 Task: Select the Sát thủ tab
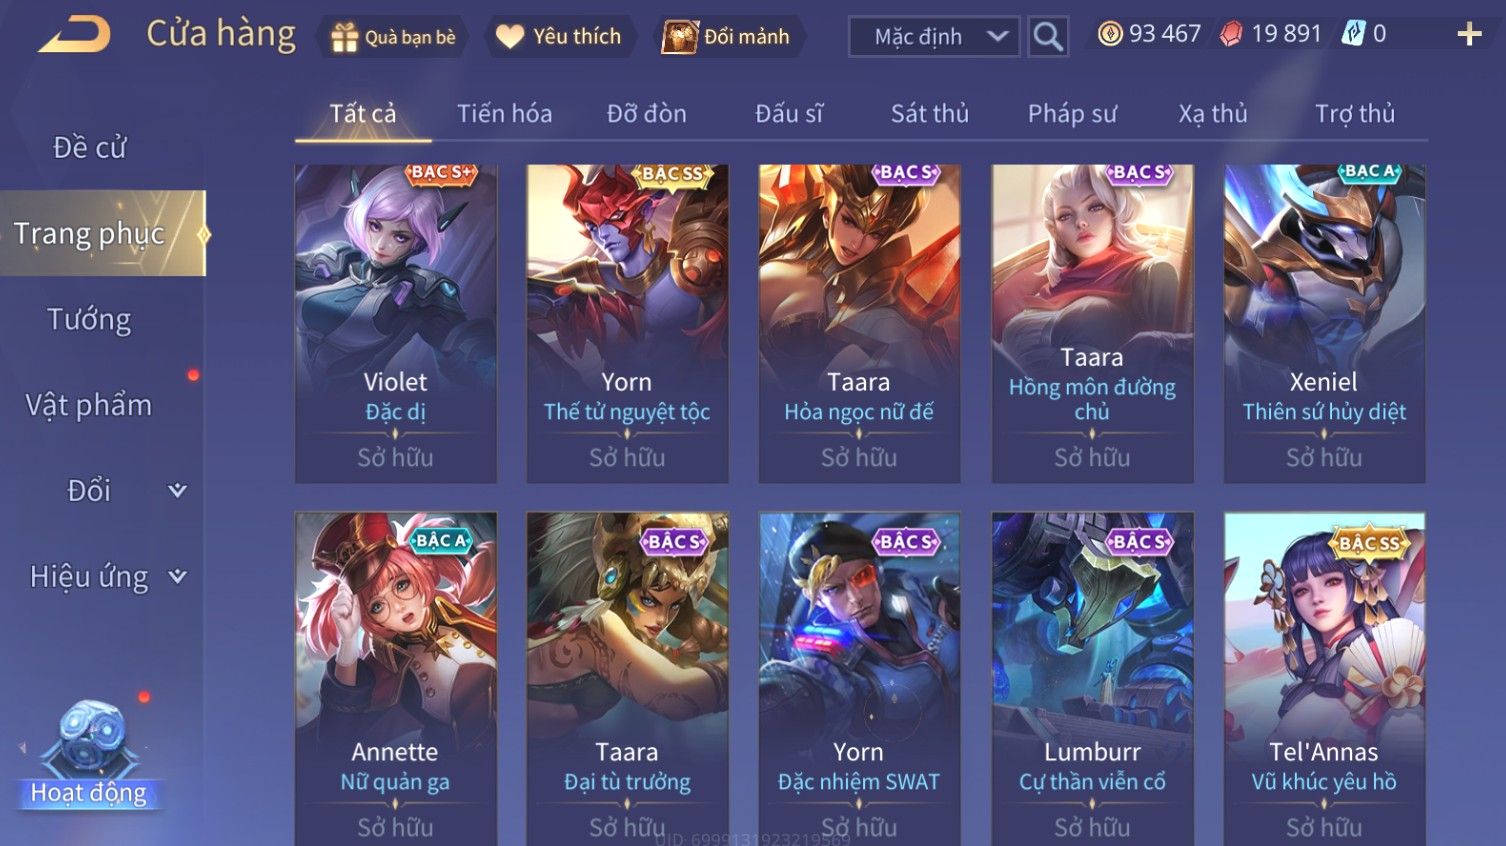(x=930, y=114)
